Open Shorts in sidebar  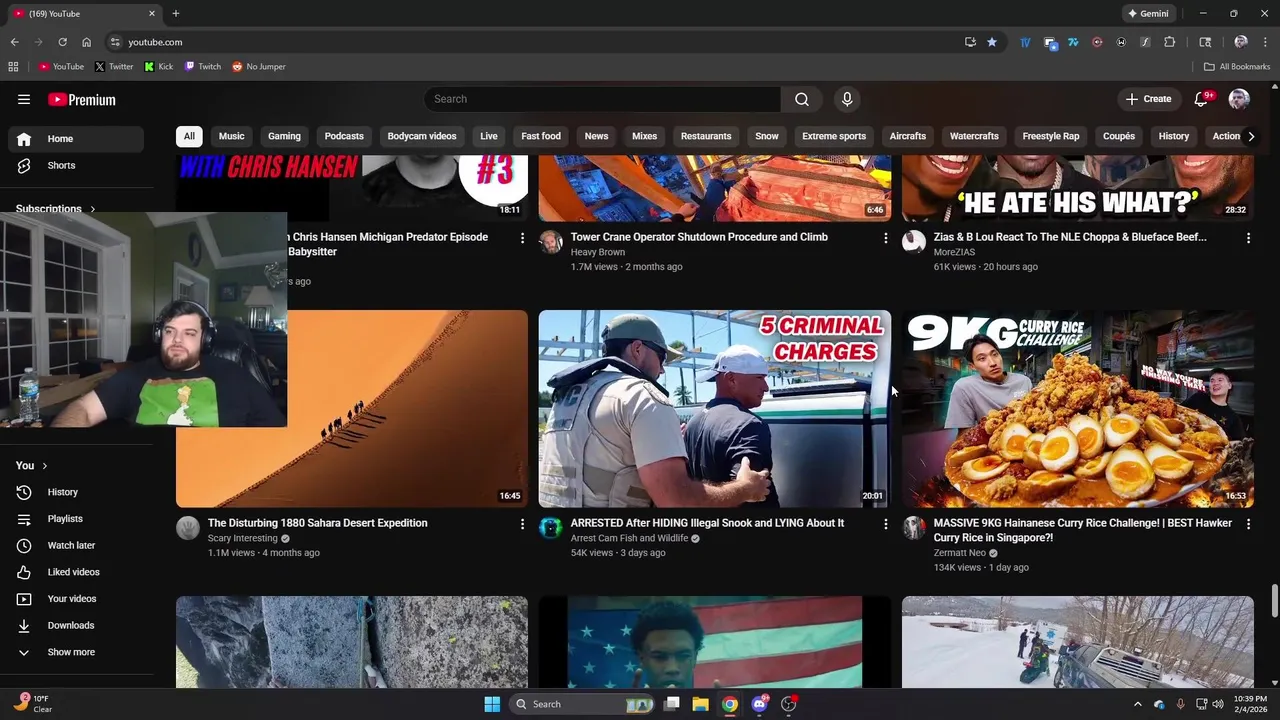75,165
